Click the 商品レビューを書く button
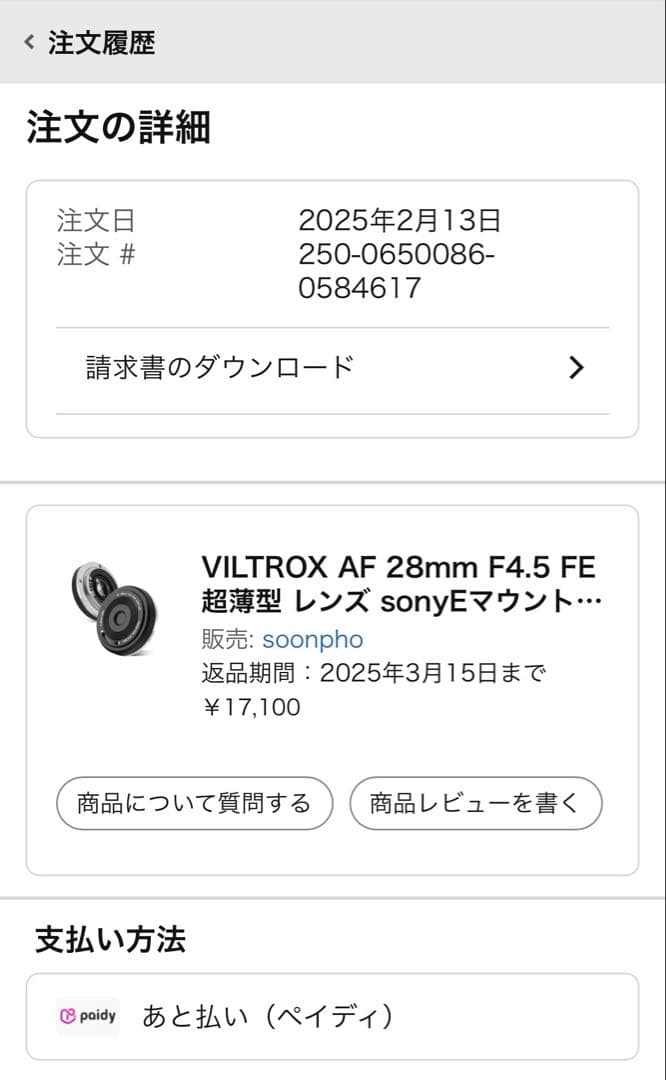 point(475,802)
